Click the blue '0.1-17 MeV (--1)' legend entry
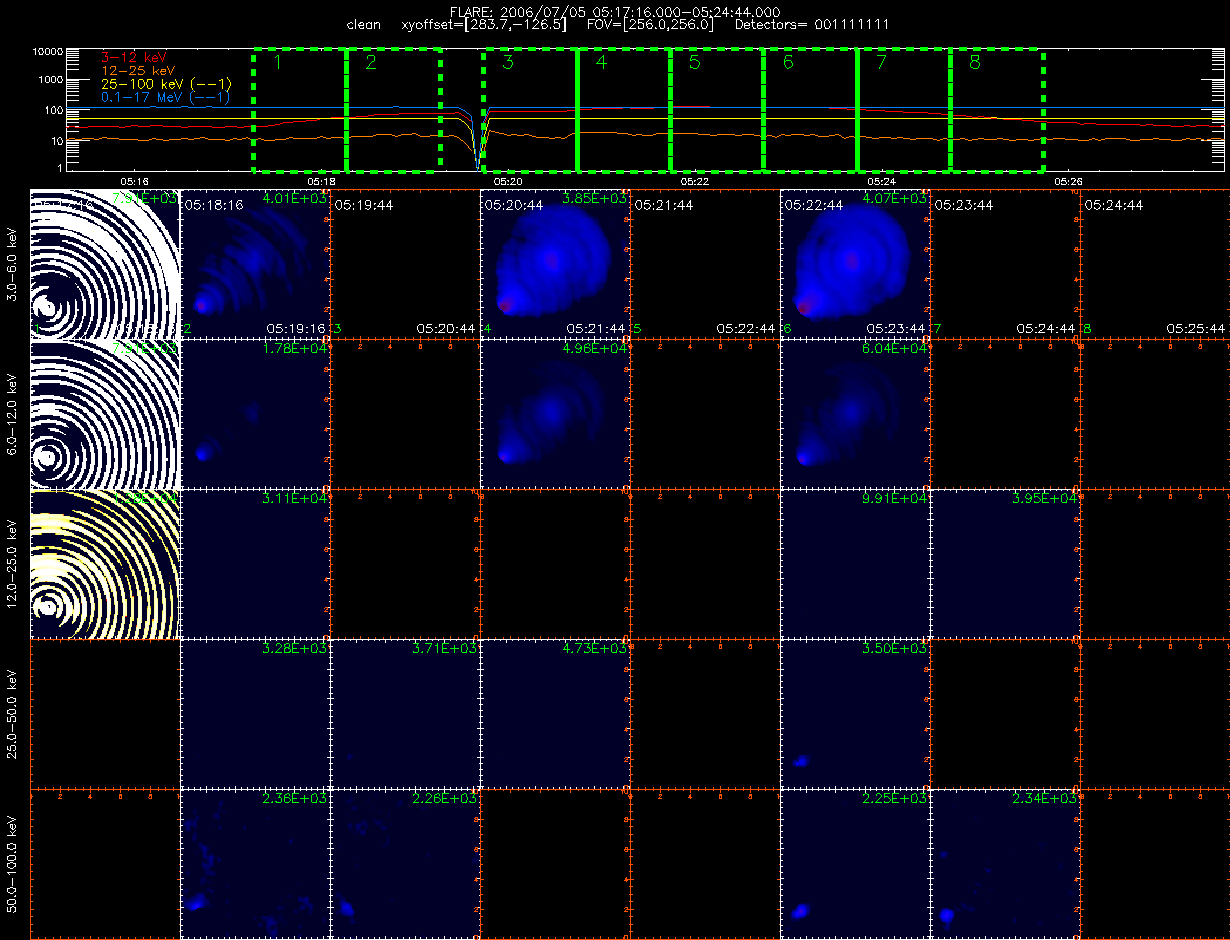 [166, 97]
